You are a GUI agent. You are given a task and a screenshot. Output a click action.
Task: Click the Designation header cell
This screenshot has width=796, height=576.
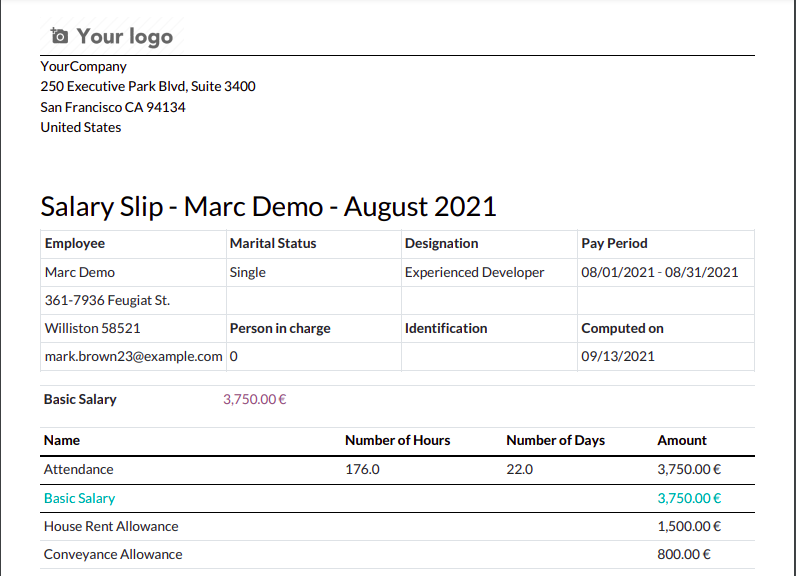click(x=441, y=243)
